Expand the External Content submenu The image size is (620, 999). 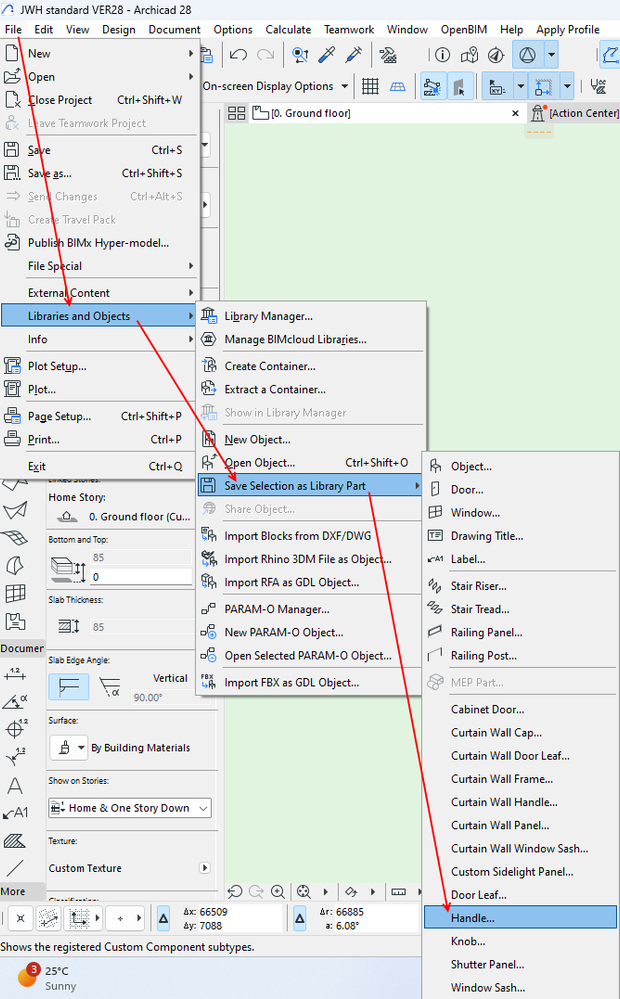[x=100, y=293]
